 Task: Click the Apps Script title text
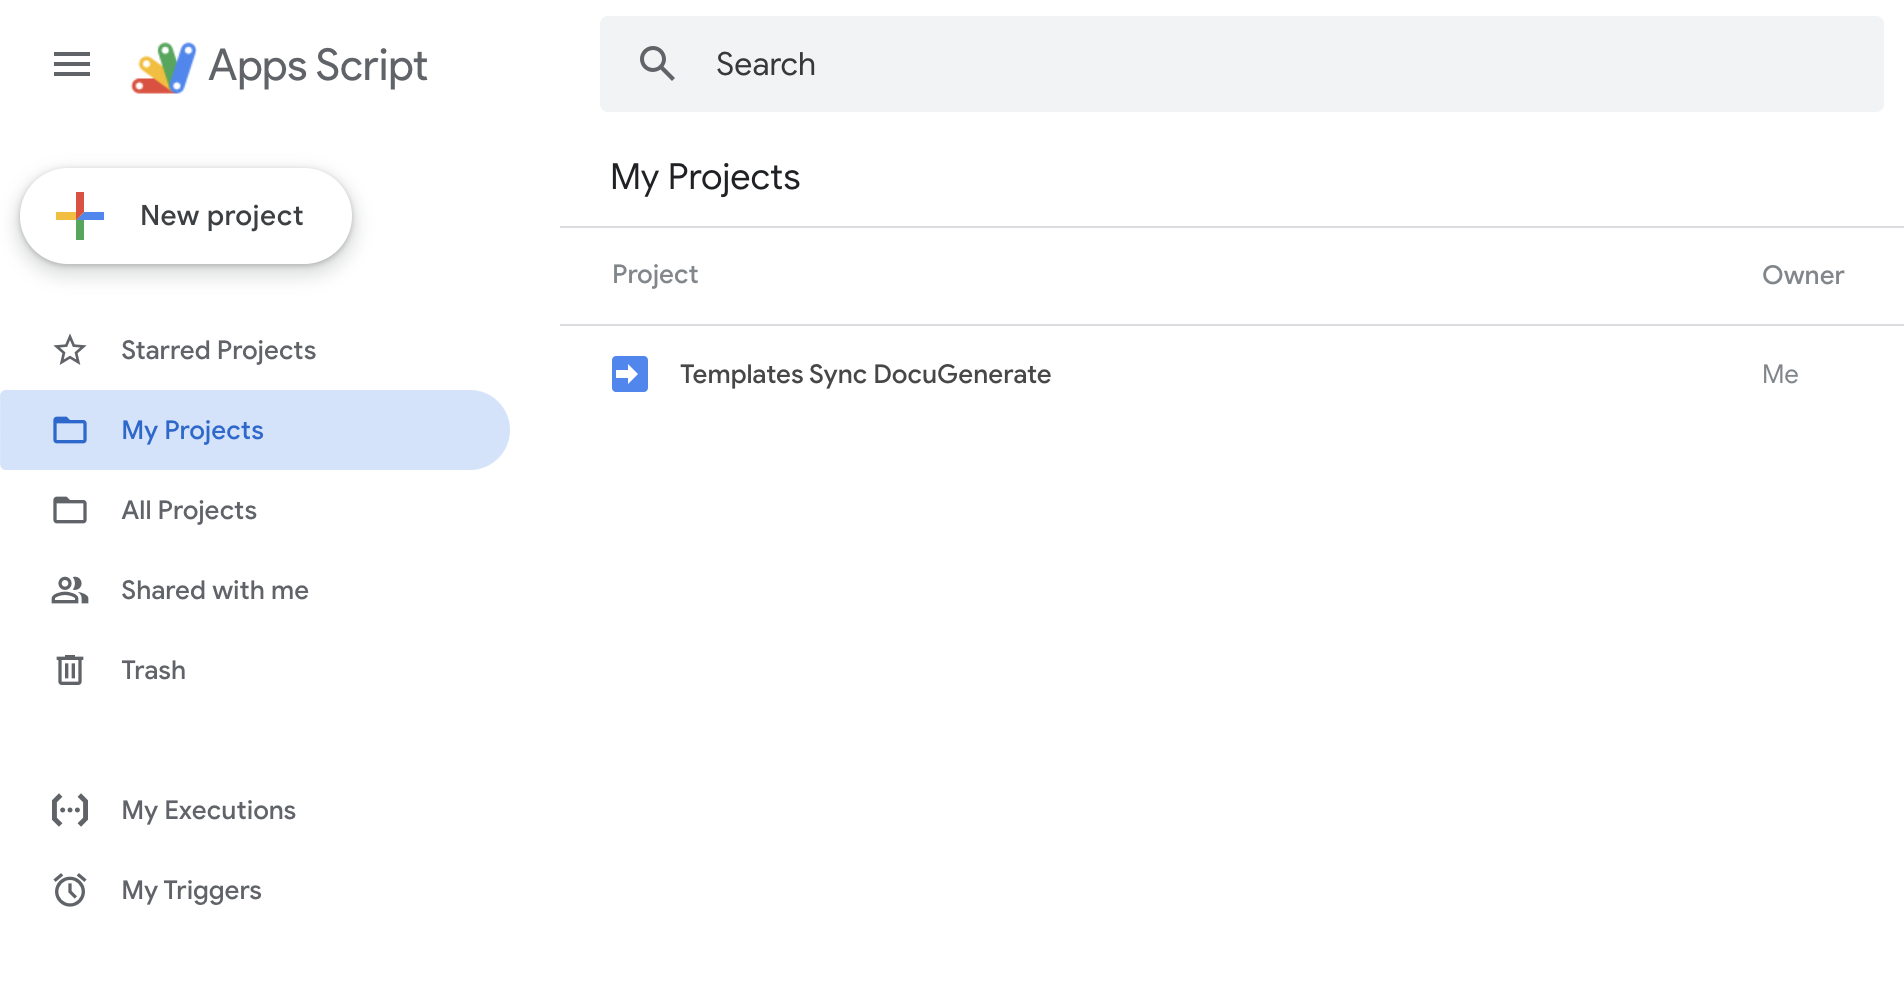point(318,66)
